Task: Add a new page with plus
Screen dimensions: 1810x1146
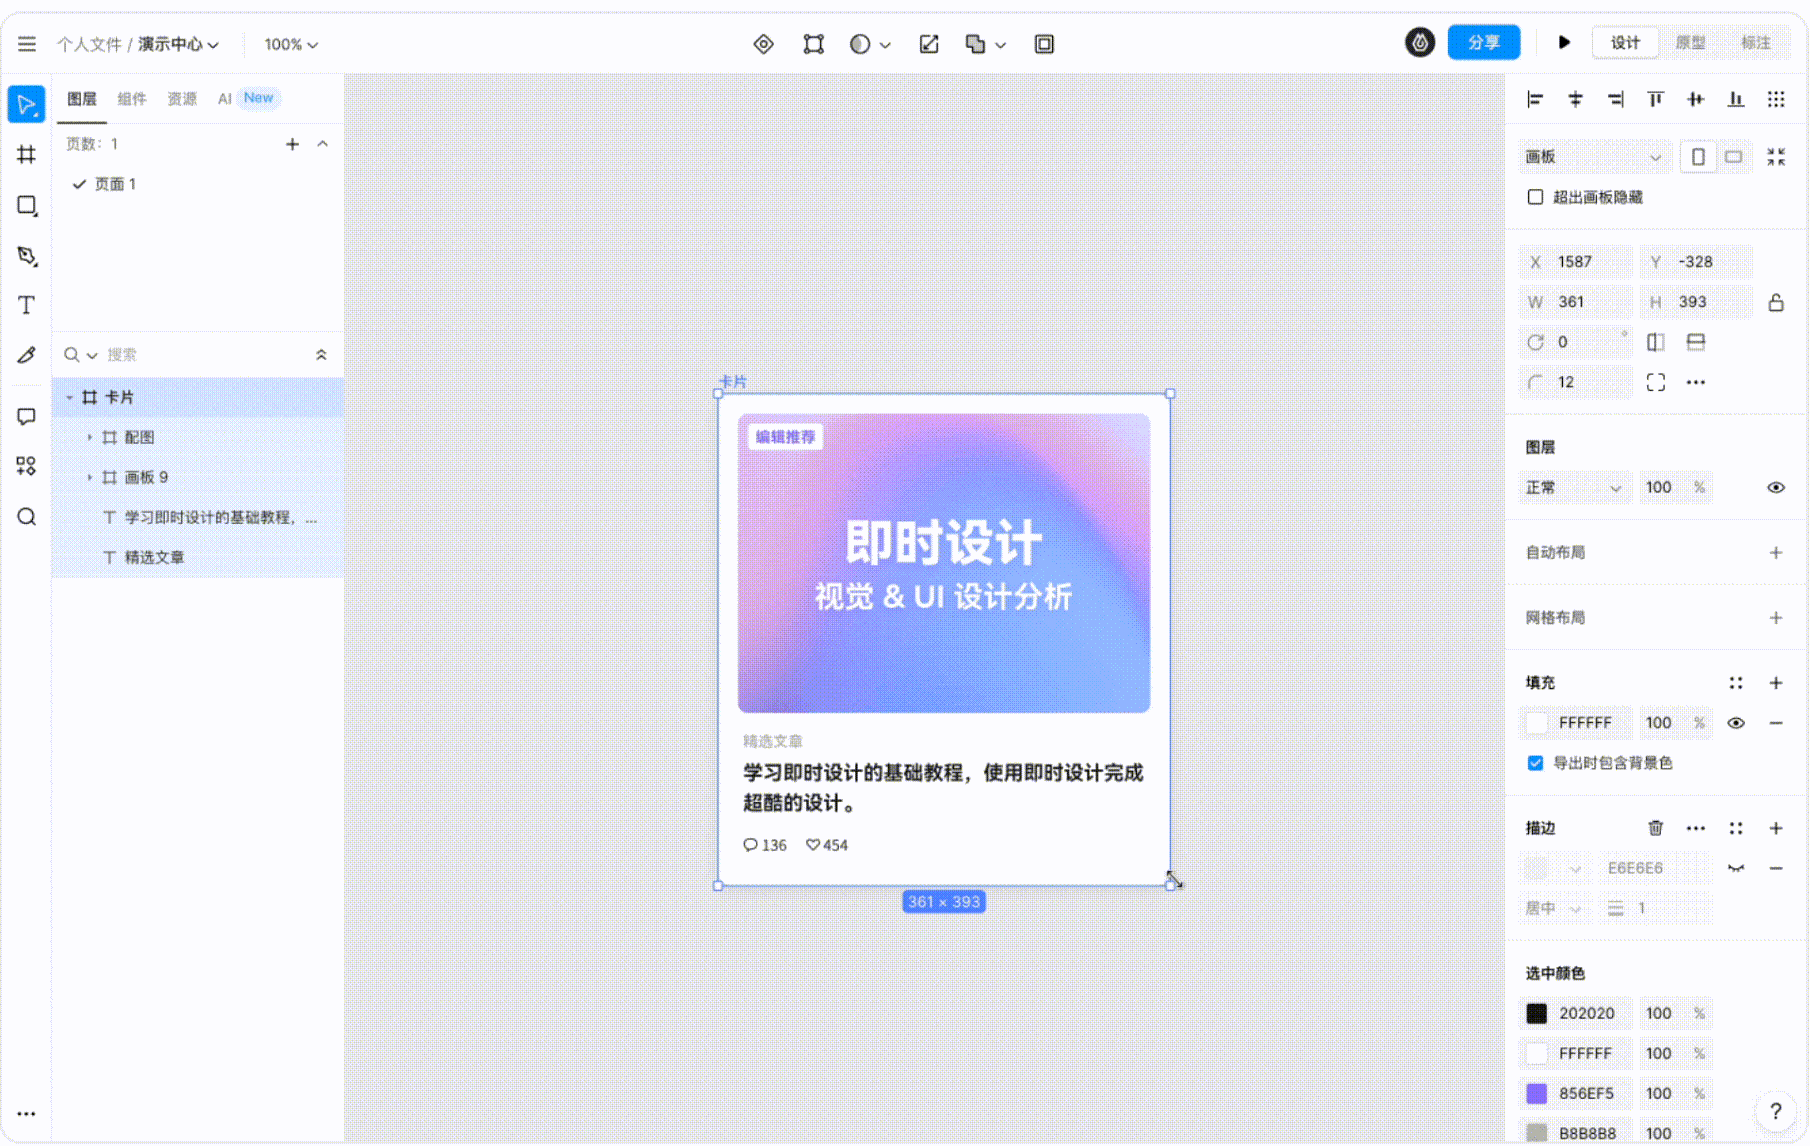Action: pos(292,144)
